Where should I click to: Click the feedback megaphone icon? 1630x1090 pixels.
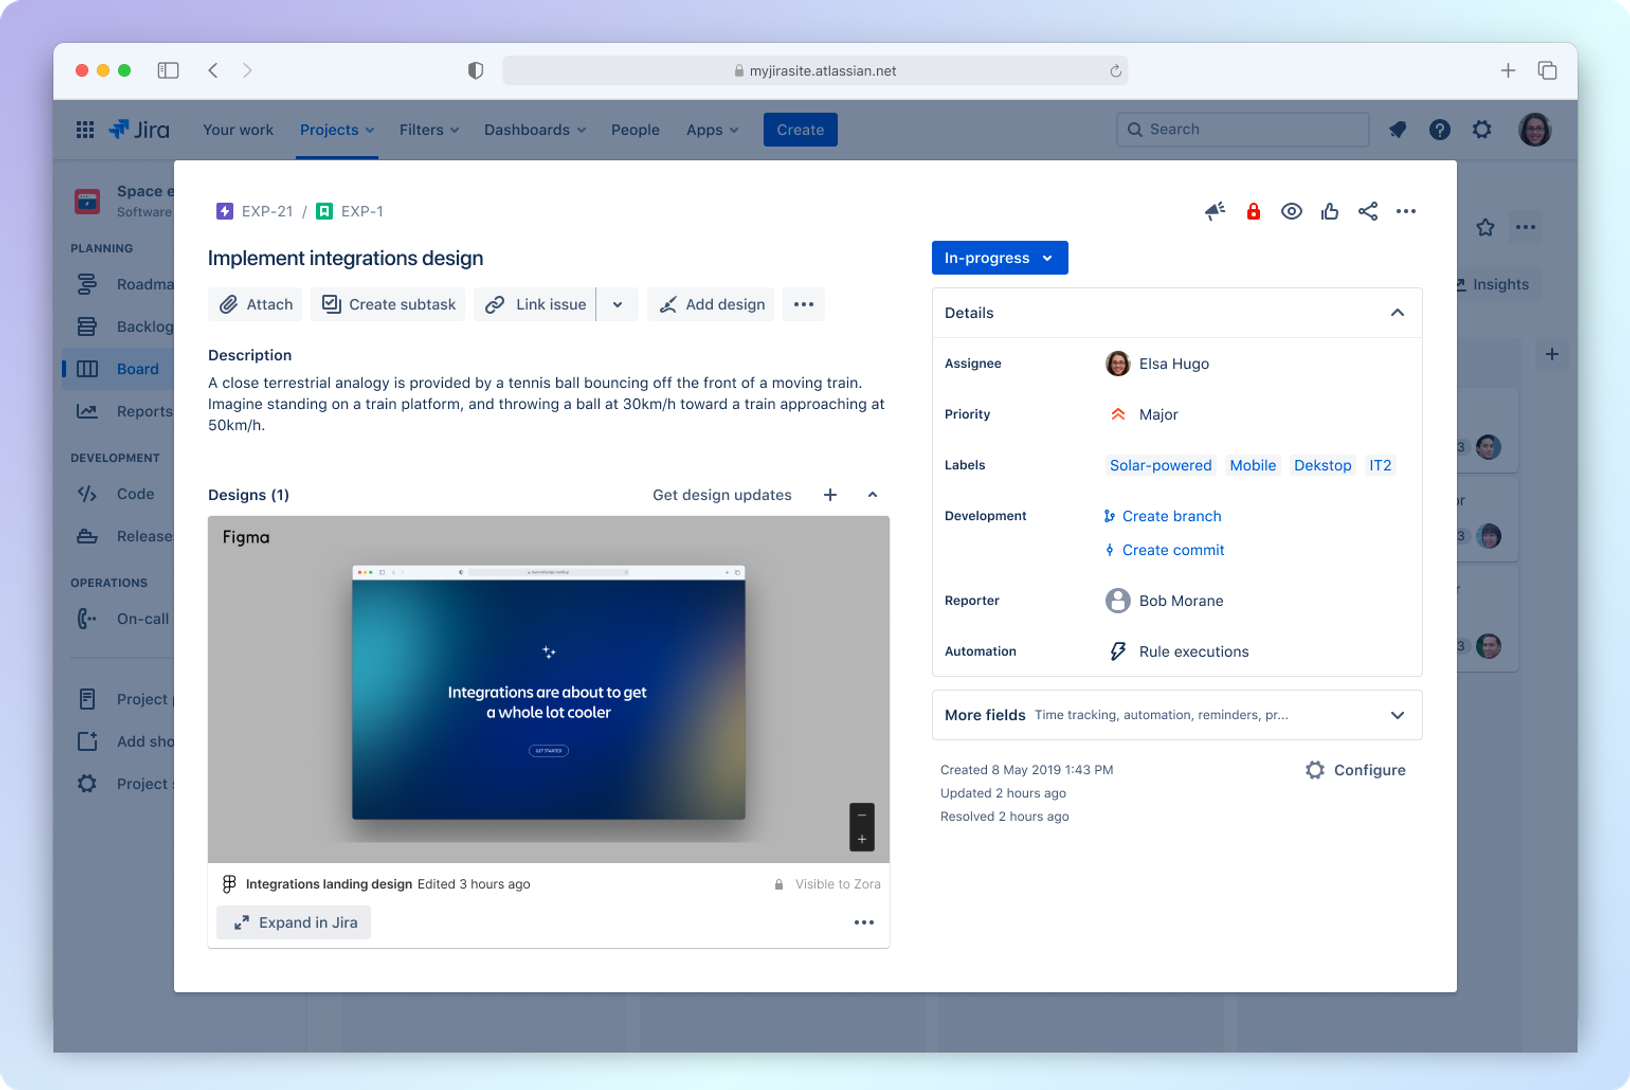point(1215,211)
